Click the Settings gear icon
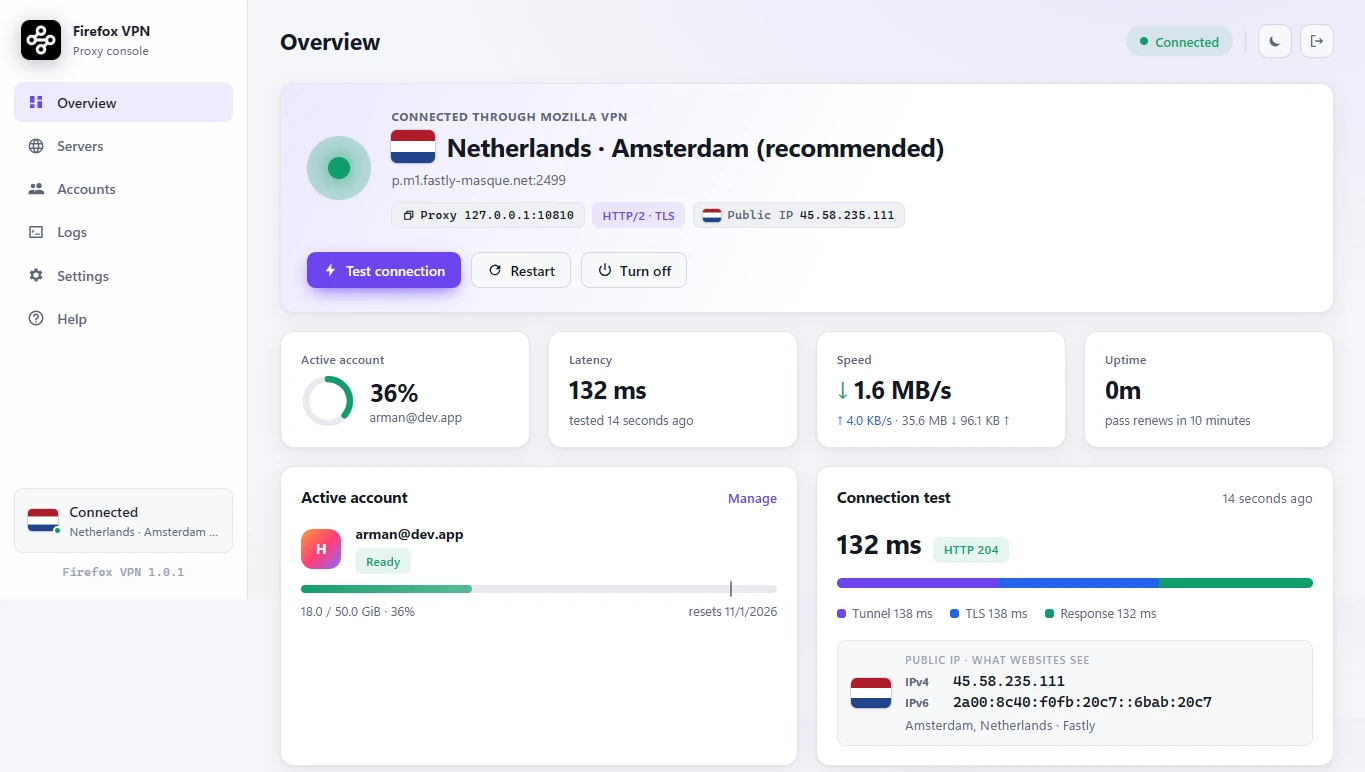Viewport: 1365px width, 772px height. 36,276
